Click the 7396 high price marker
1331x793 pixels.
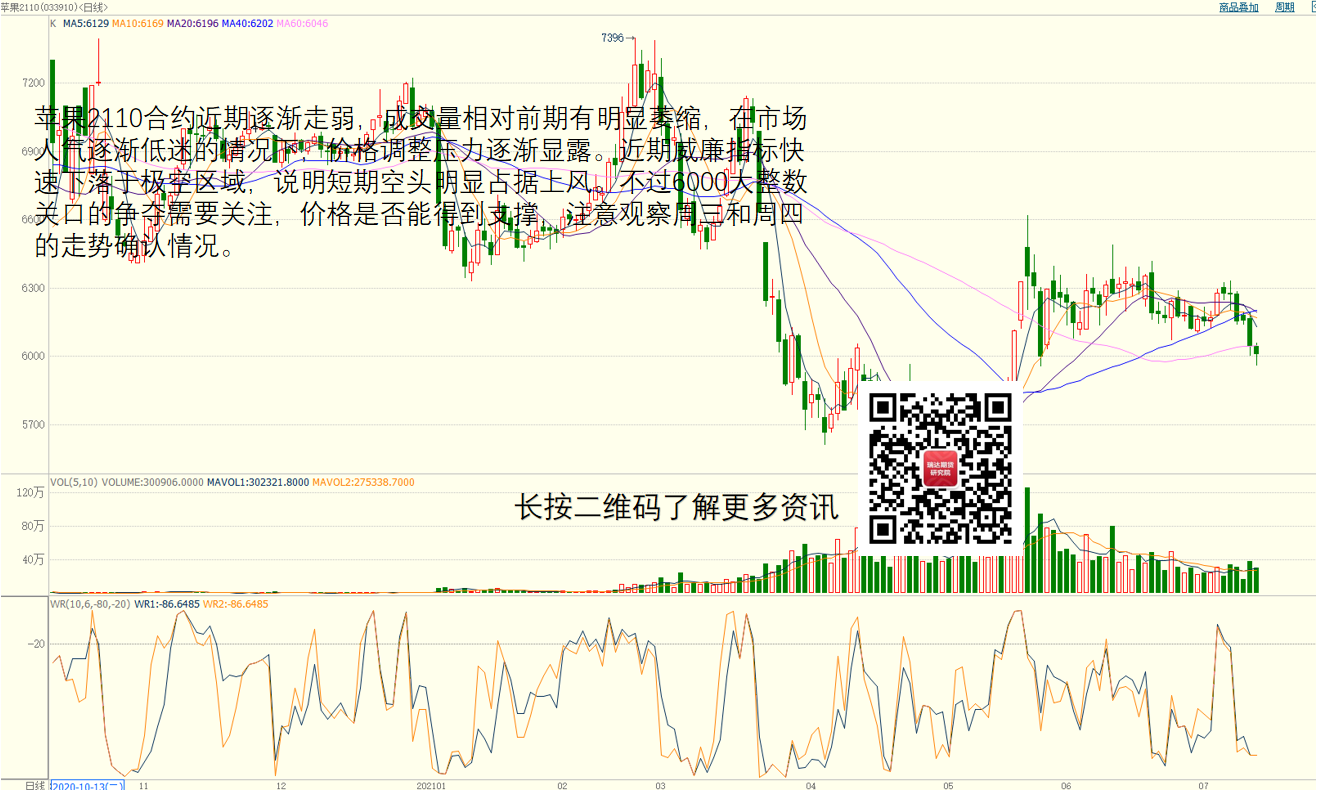pyautogui.click(x=612, y=38)
